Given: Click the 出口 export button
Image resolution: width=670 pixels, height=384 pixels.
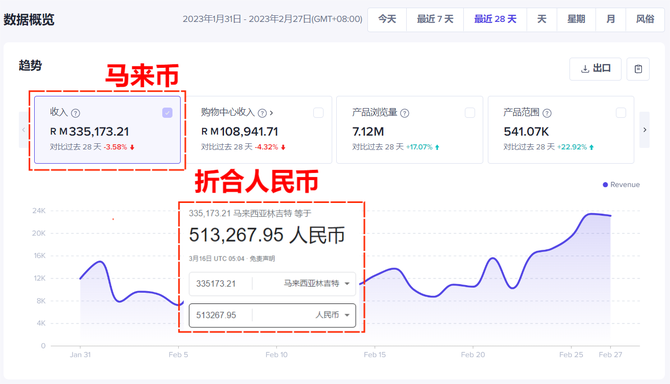Looking at the screenshot, I should point(595,69).
